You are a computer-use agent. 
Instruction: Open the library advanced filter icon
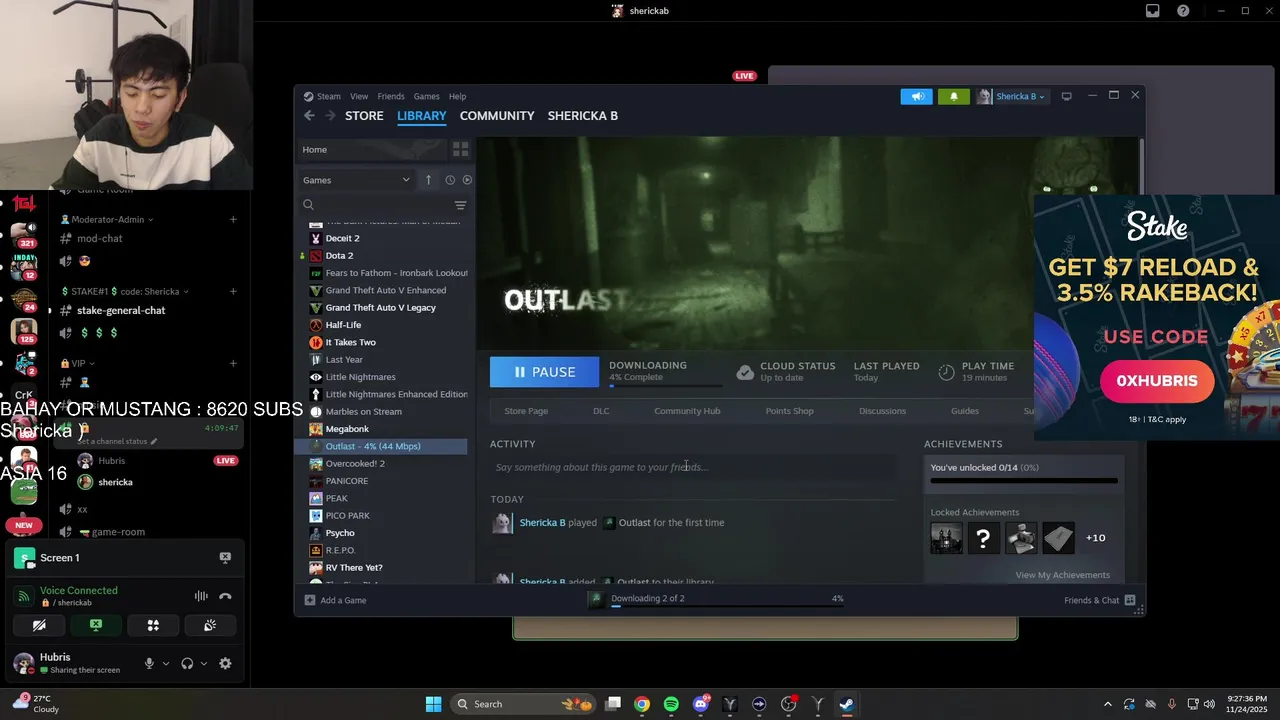(x=460, y=205)
